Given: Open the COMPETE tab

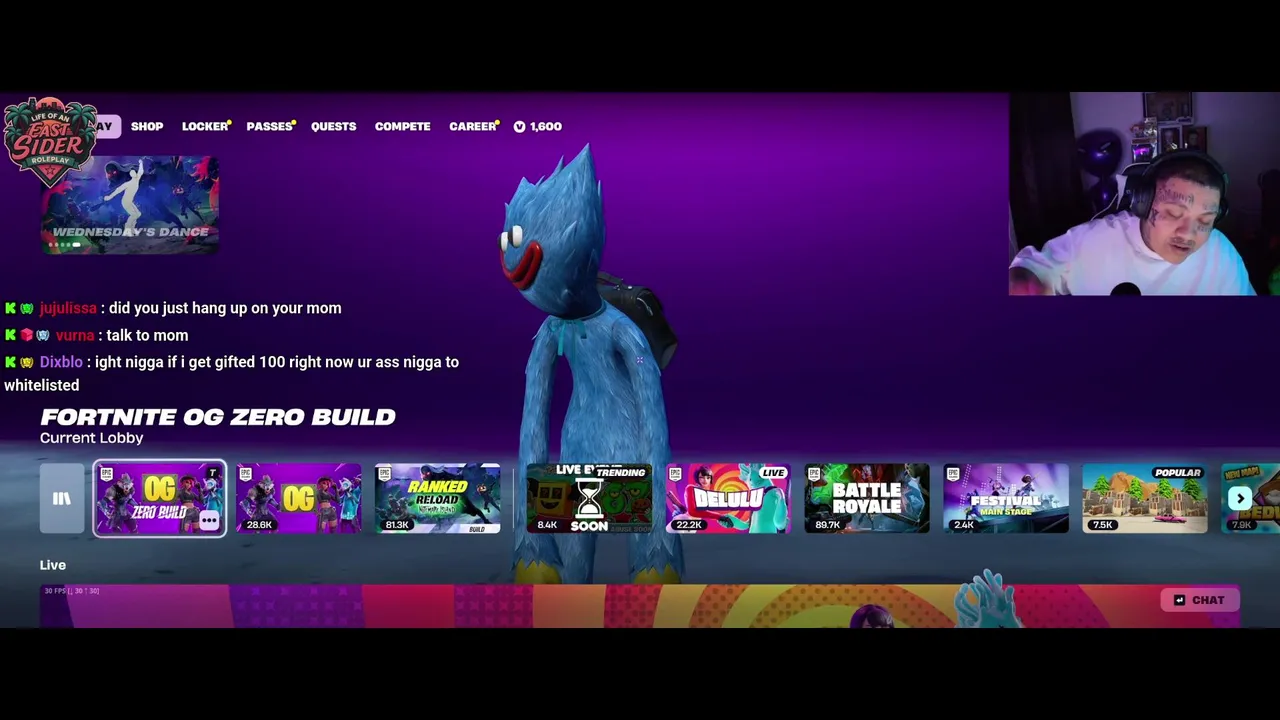Looking at the screenshot, I should point(402,126).
